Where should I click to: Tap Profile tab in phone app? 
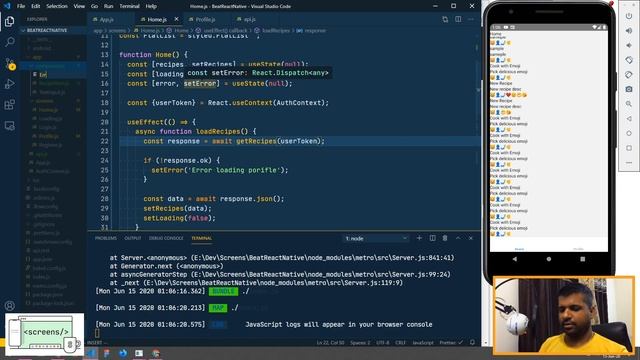(578, 249)
